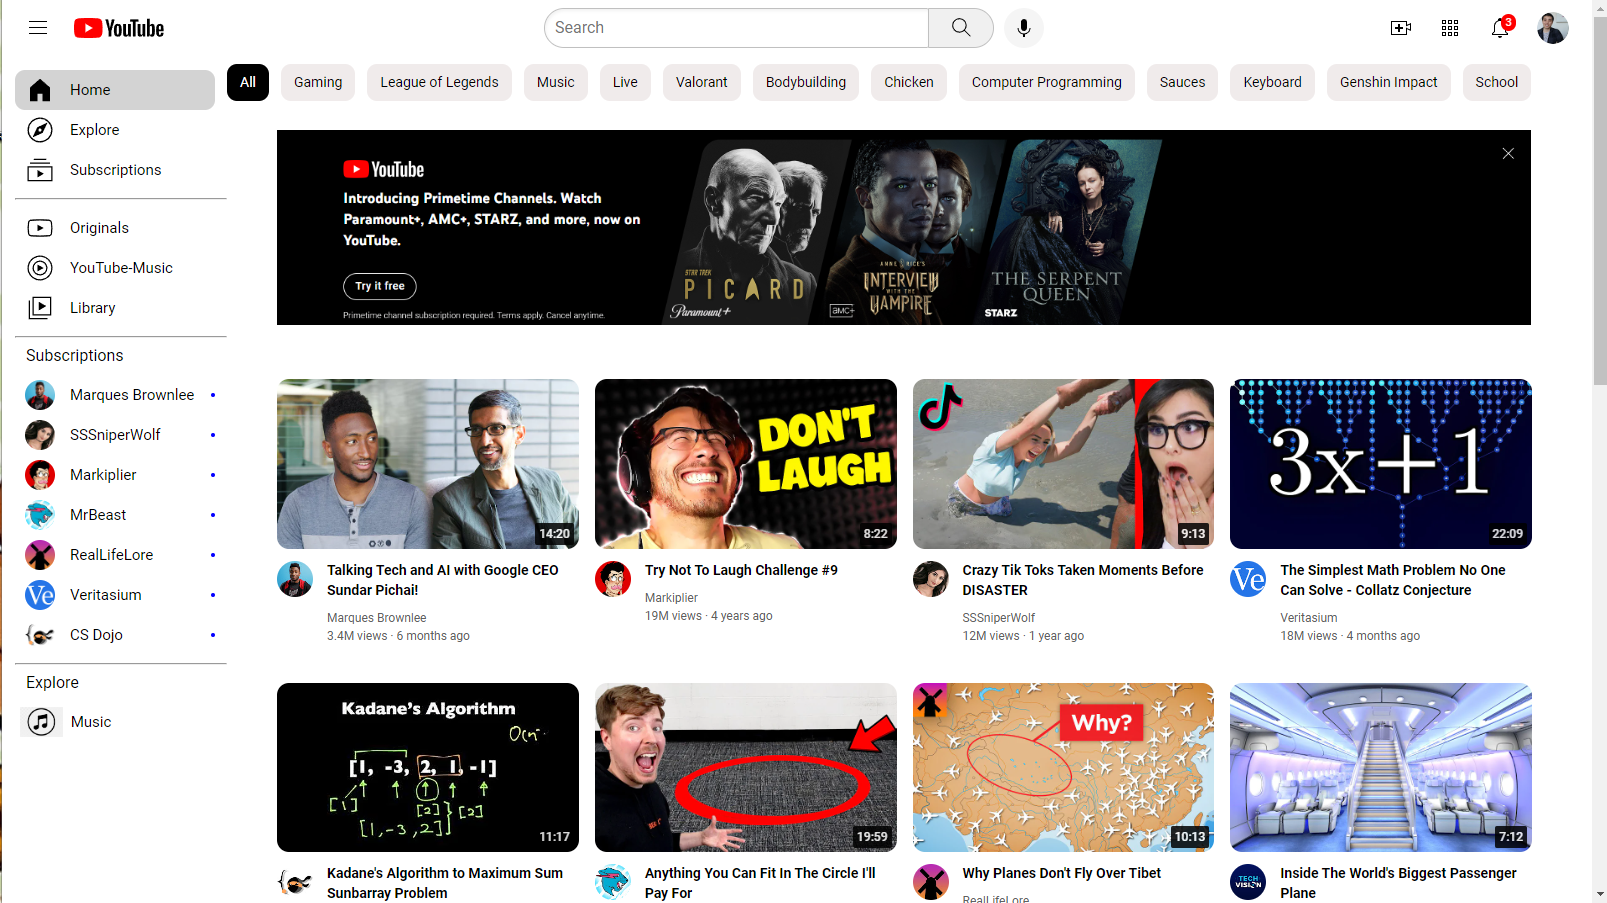Activate voice search microphone

pyautogui.click(x=1023, y=28)
